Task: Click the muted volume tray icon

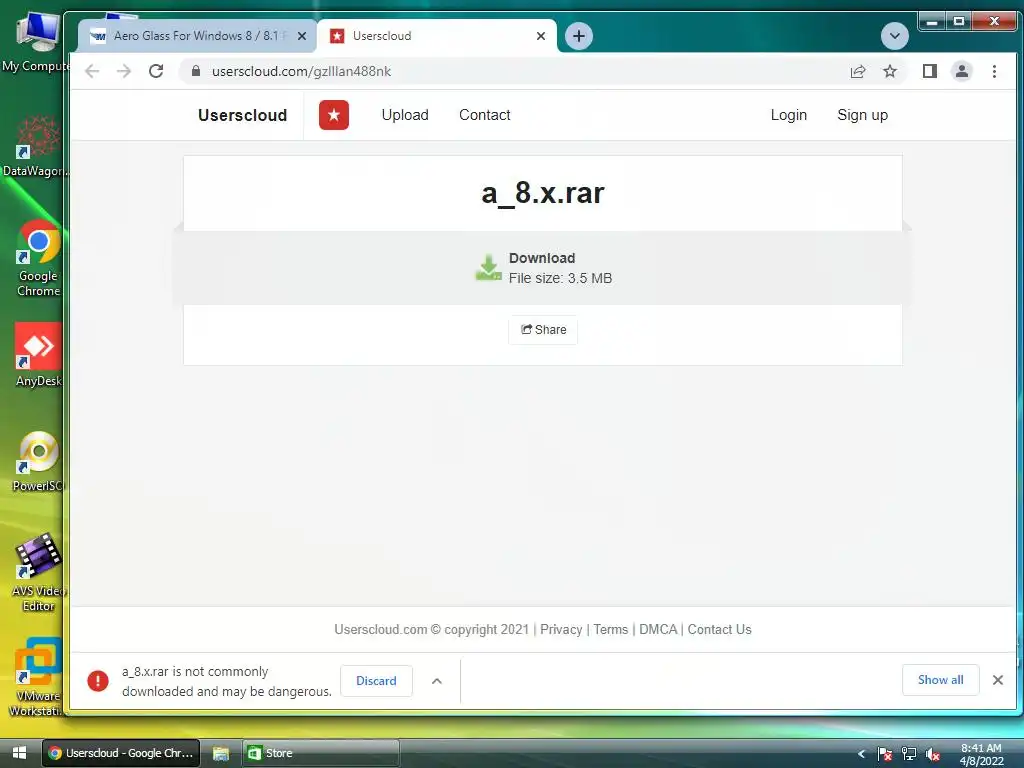Action: pos(933,754)
